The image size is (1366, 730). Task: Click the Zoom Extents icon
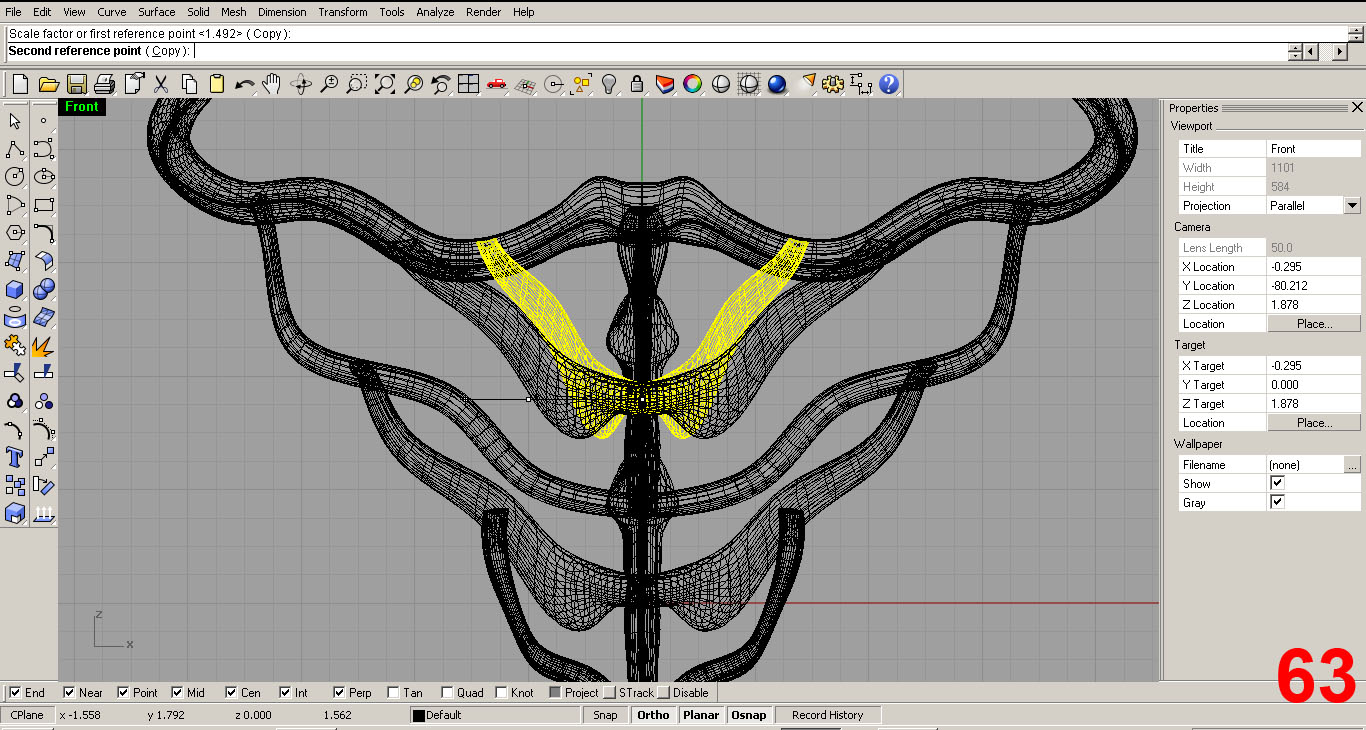(x=385, y=84)
